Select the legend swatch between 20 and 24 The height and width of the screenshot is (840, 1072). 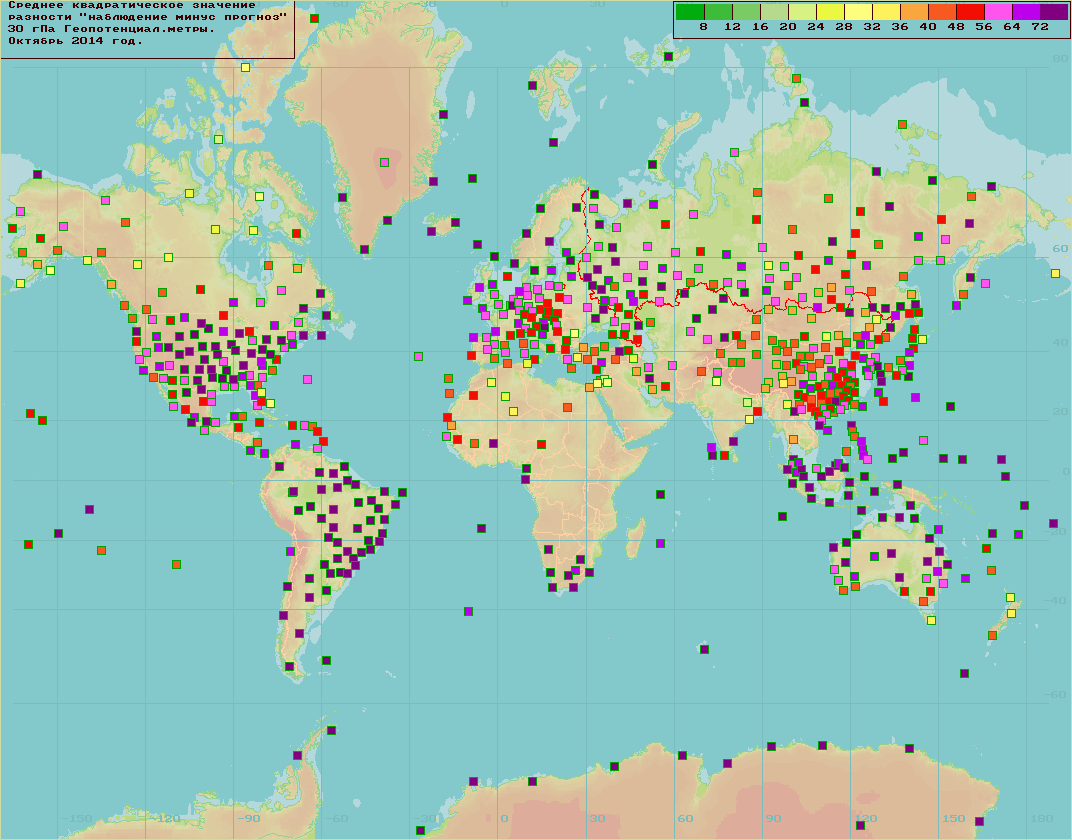pos(802,11)
